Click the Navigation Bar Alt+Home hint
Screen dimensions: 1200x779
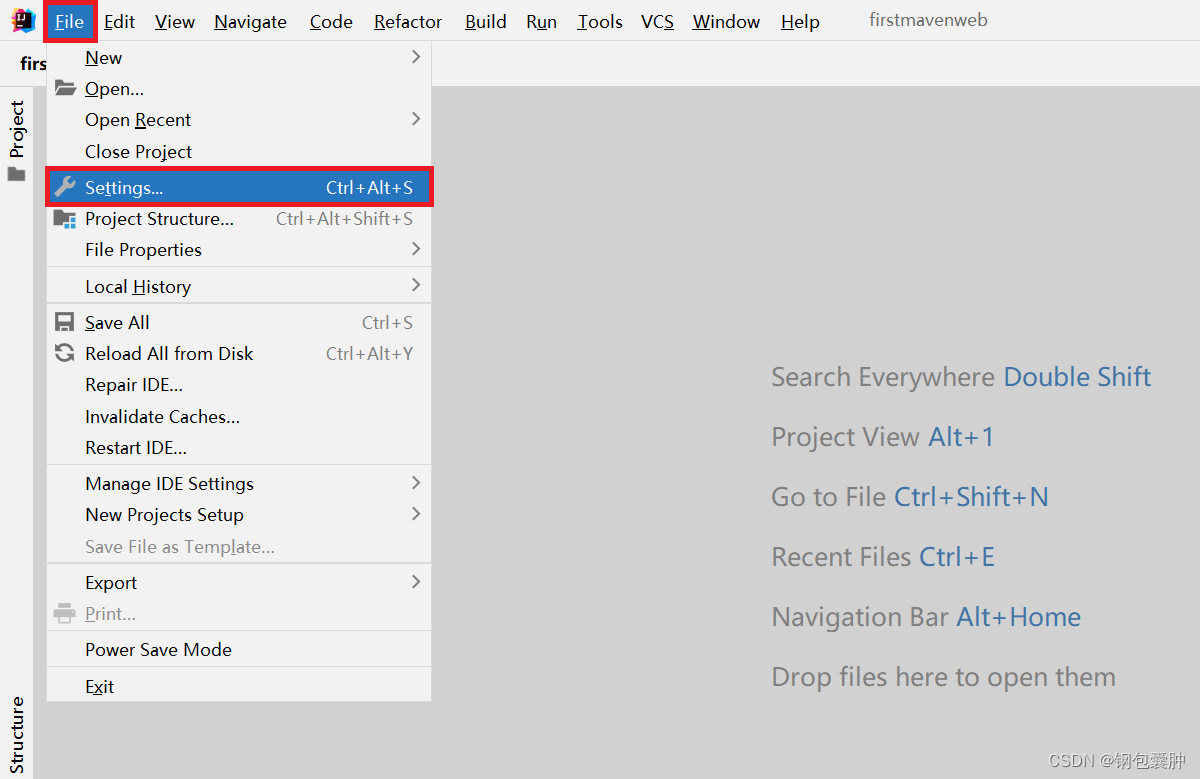point(926,617)
